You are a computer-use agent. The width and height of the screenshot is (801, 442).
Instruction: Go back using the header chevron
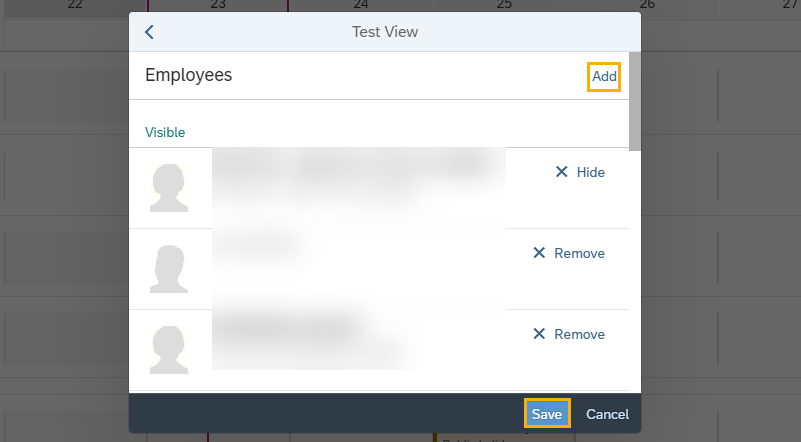point(150,32)
